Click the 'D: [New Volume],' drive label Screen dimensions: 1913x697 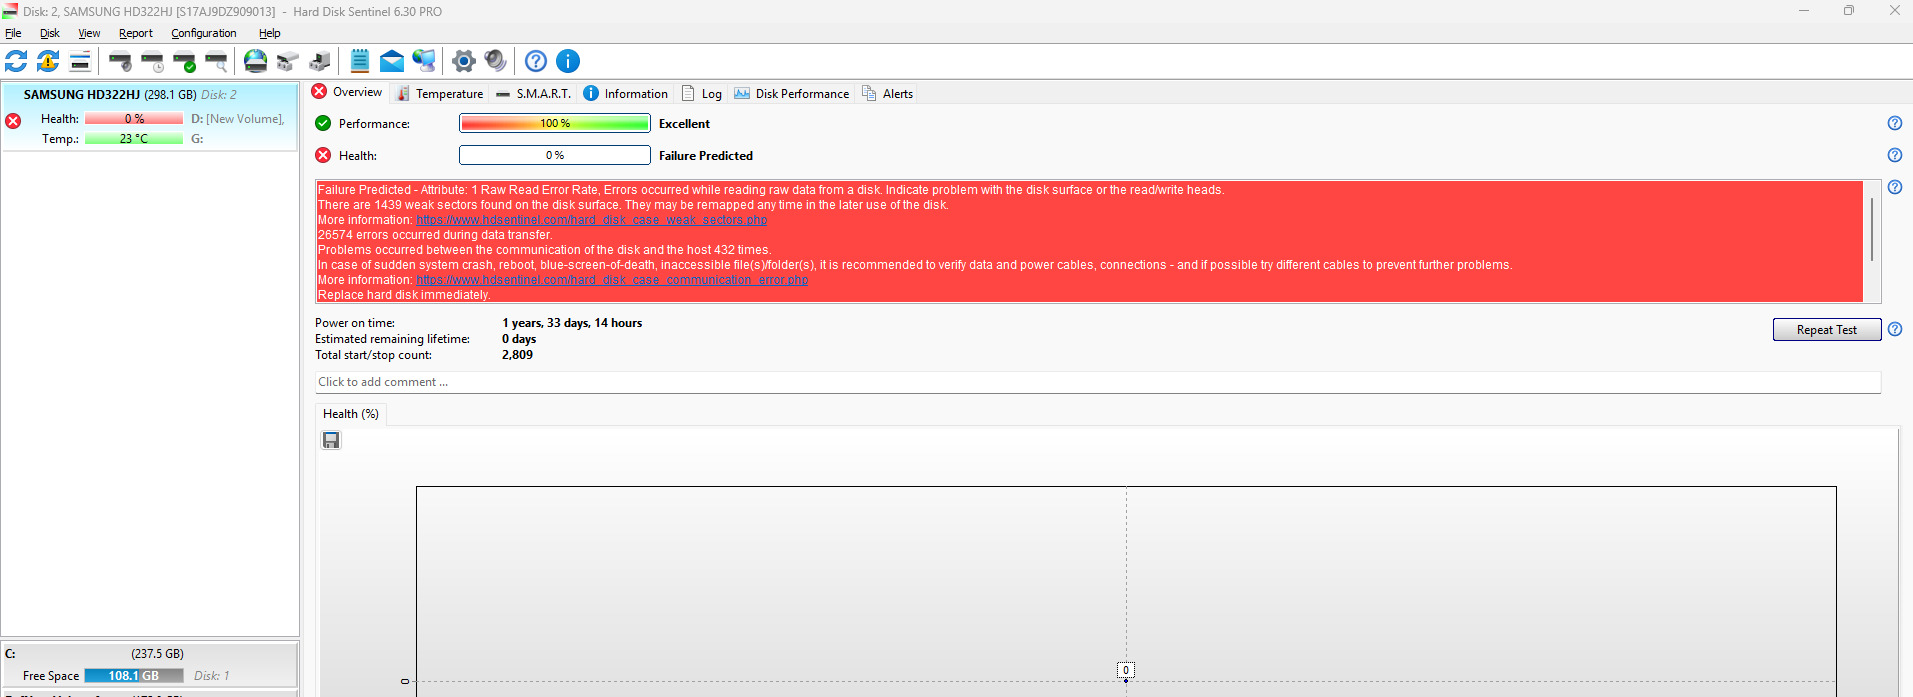pos(238,119)
